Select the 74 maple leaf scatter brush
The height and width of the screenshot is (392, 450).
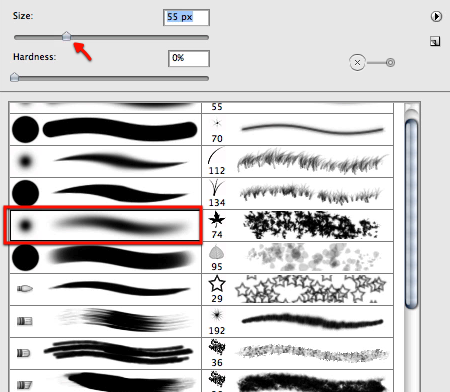click(298, 225)
